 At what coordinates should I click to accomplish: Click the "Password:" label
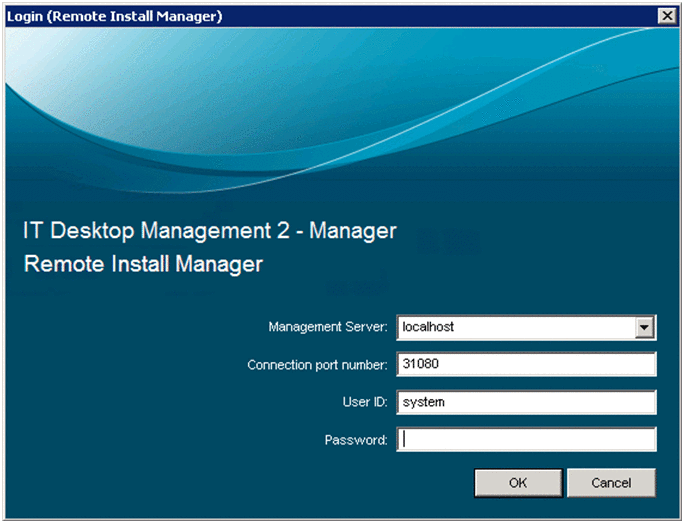coord(355,440)
